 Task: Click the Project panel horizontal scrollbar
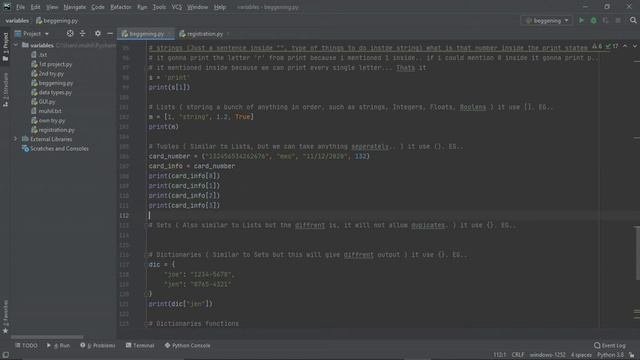tap(47, 337)
